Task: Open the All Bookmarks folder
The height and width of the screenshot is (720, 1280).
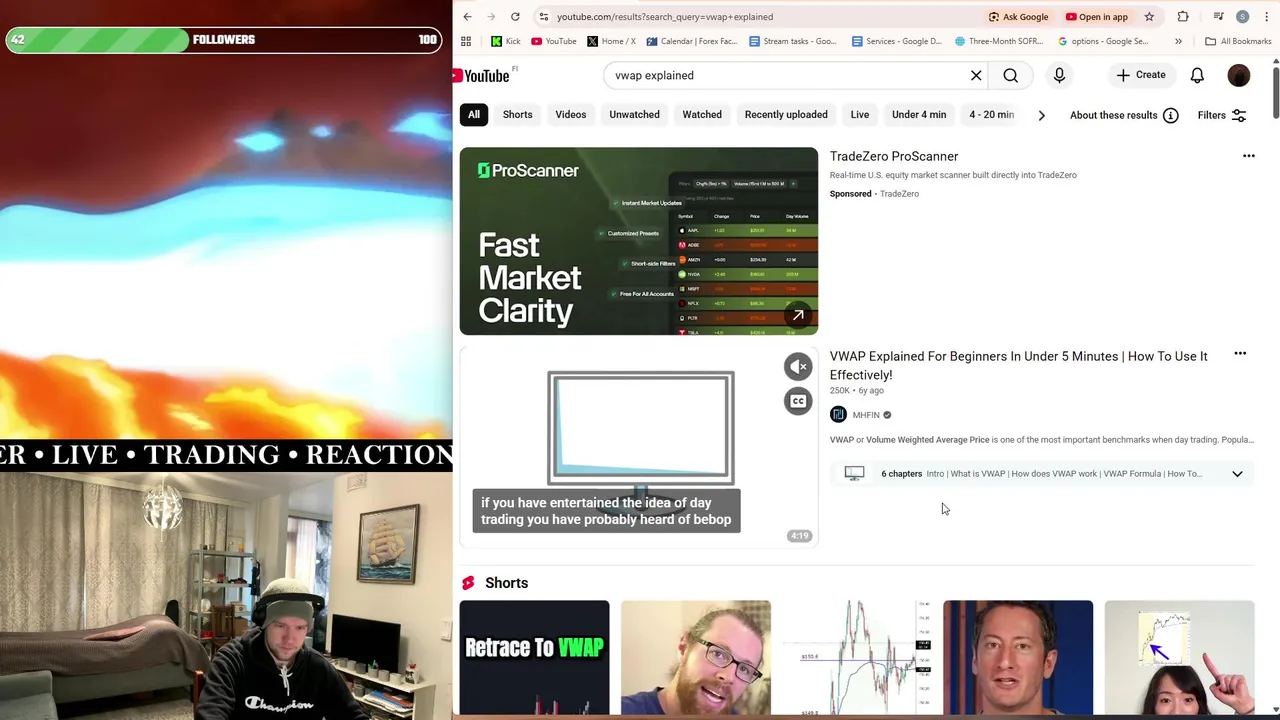Action: coord(1238,41)
